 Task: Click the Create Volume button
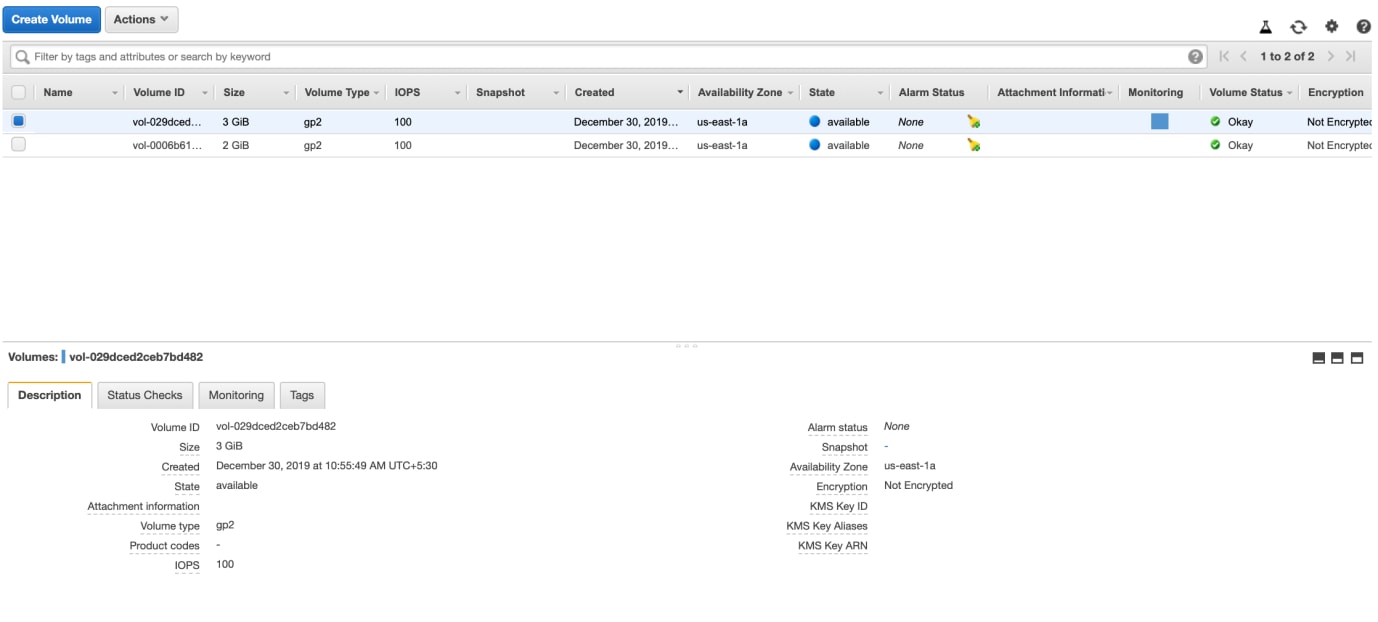pos(51,18)
